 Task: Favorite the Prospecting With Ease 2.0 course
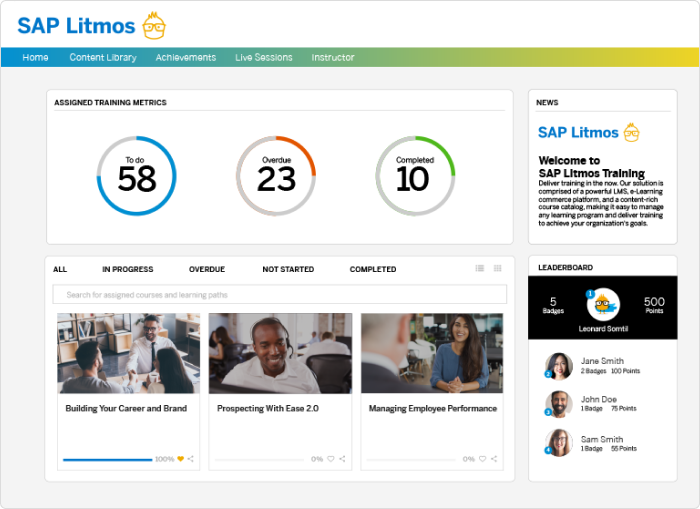coord(331,459)
